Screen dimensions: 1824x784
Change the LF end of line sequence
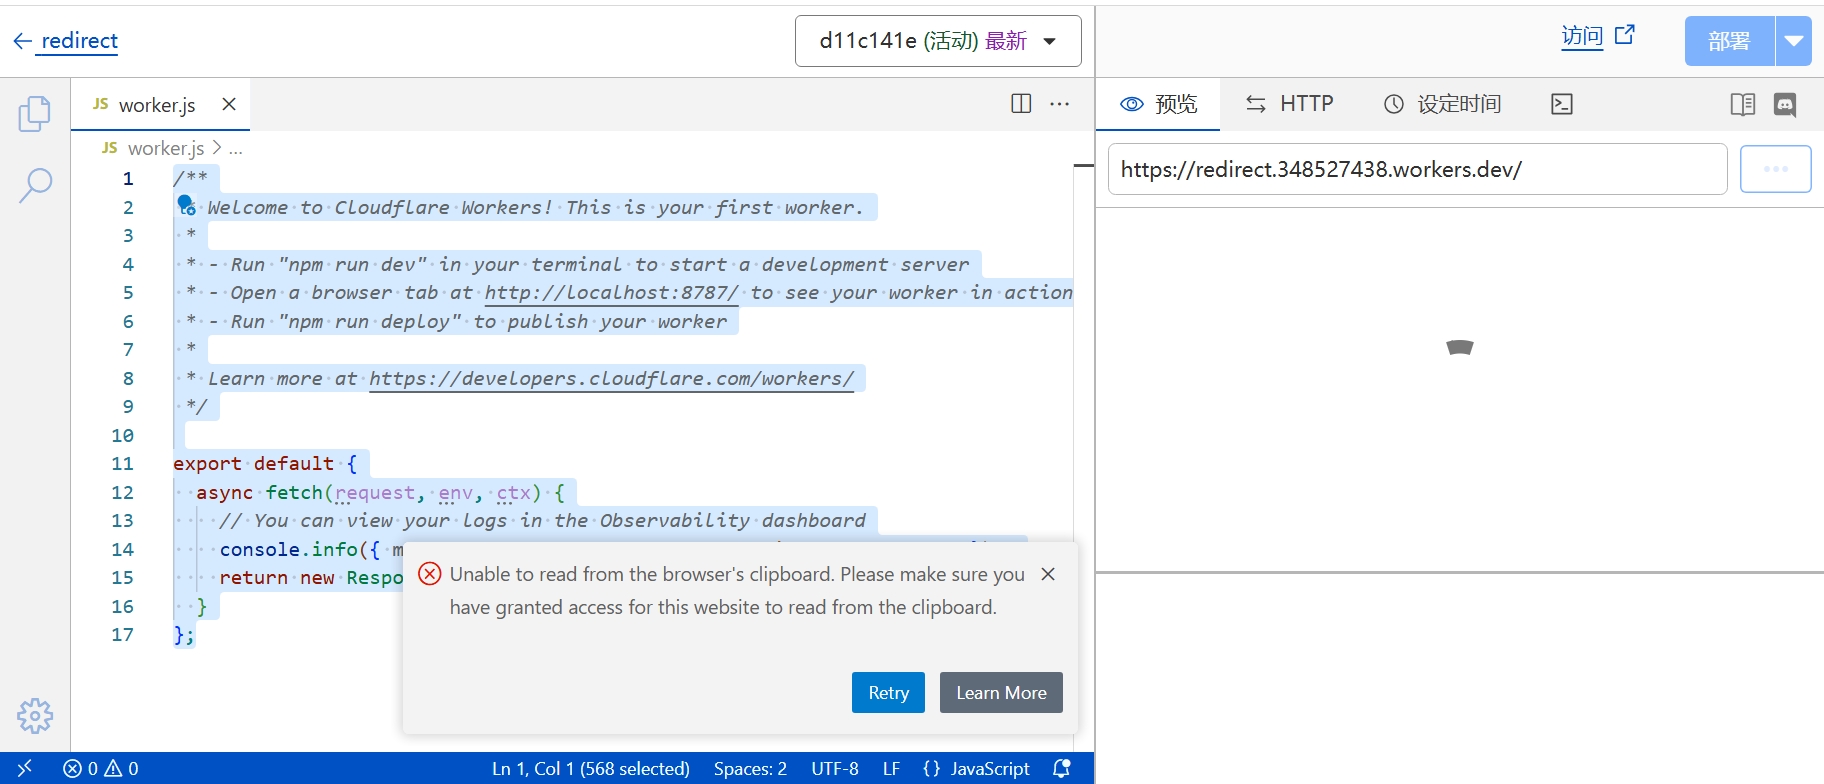click(x=892, y=768)
